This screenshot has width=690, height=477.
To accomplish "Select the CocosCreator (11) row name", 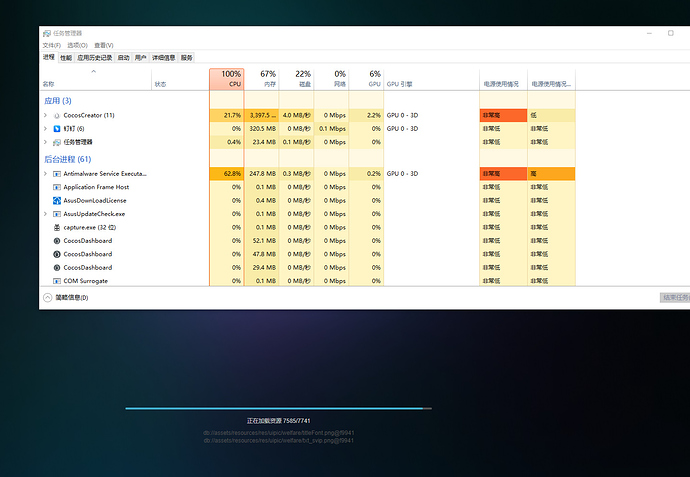I will [x=89, y=115].
